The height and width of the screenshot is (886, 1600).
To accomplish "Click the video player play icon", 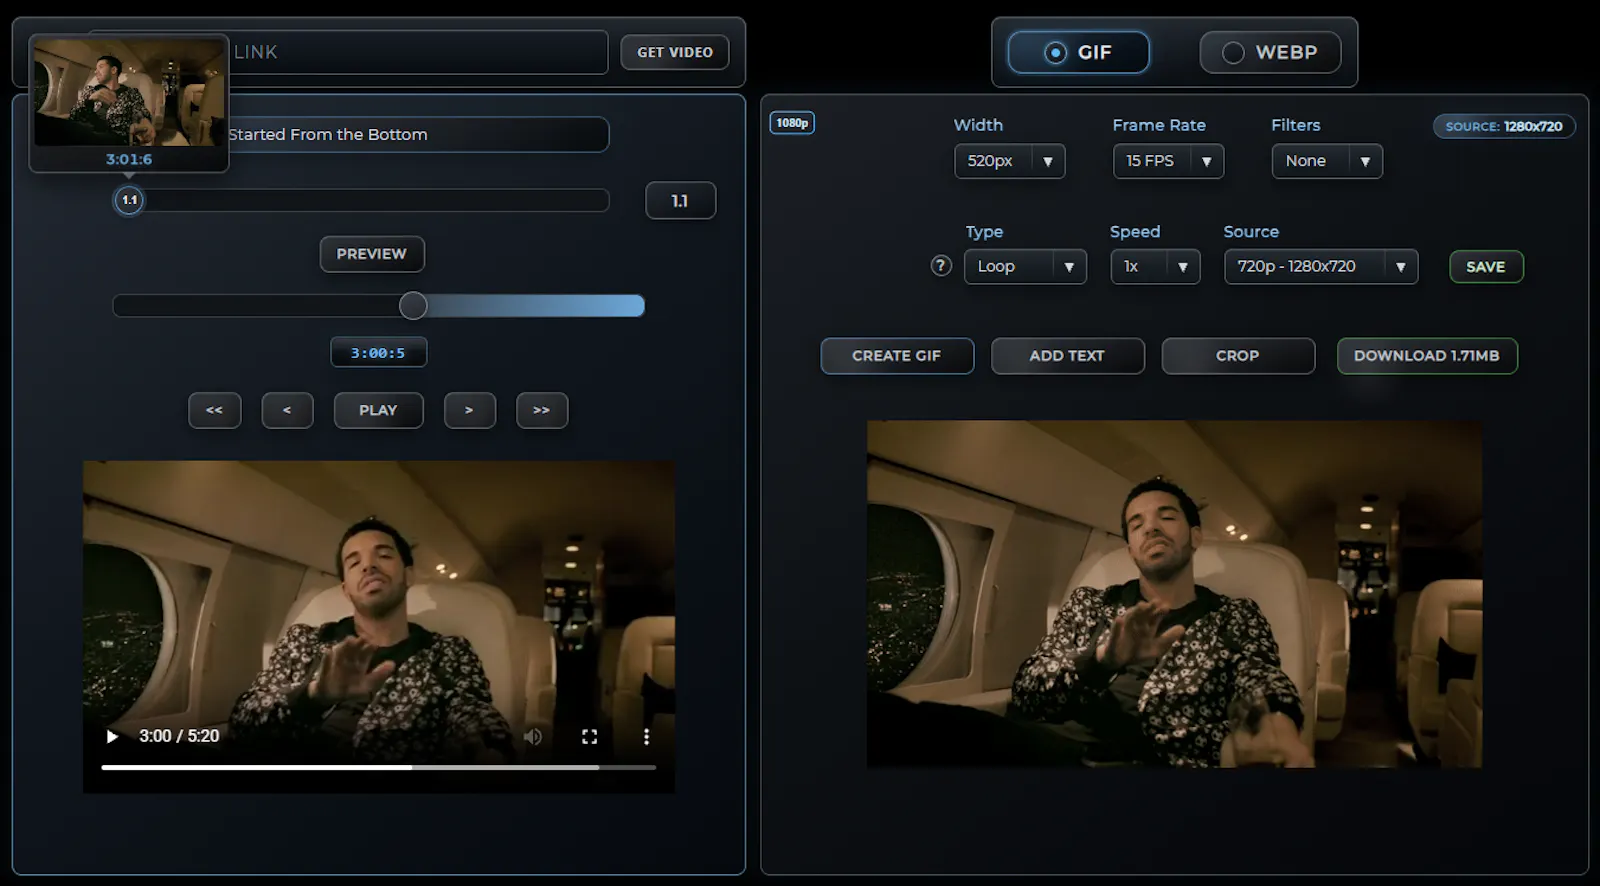I will 112,737.
